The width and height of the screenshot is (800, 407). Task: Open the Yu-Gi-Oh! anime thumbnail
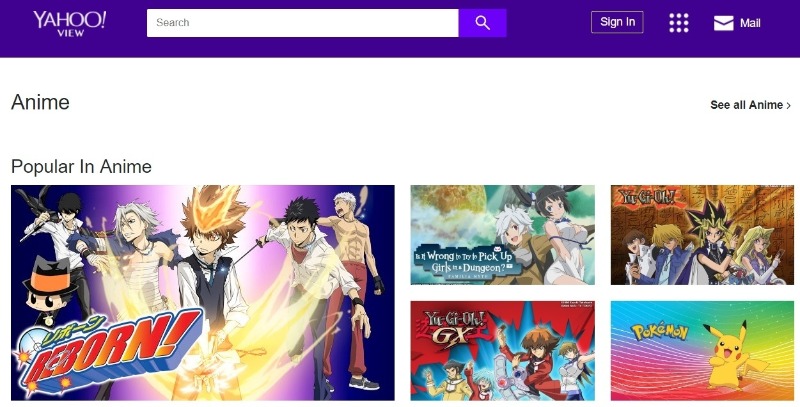(x=702, y=235)
